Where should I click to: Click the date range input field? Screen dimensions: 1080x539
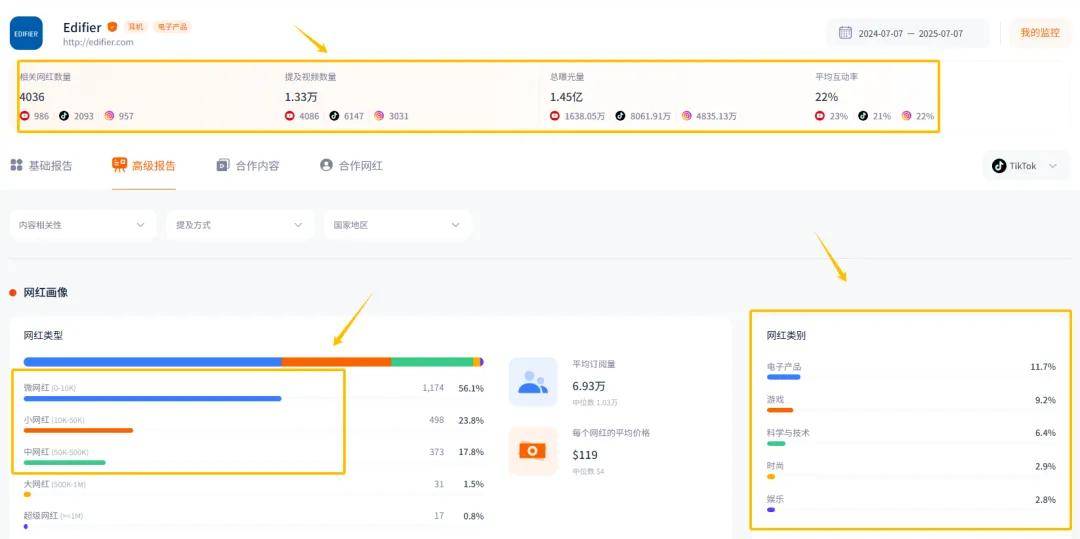pos(910,33)
